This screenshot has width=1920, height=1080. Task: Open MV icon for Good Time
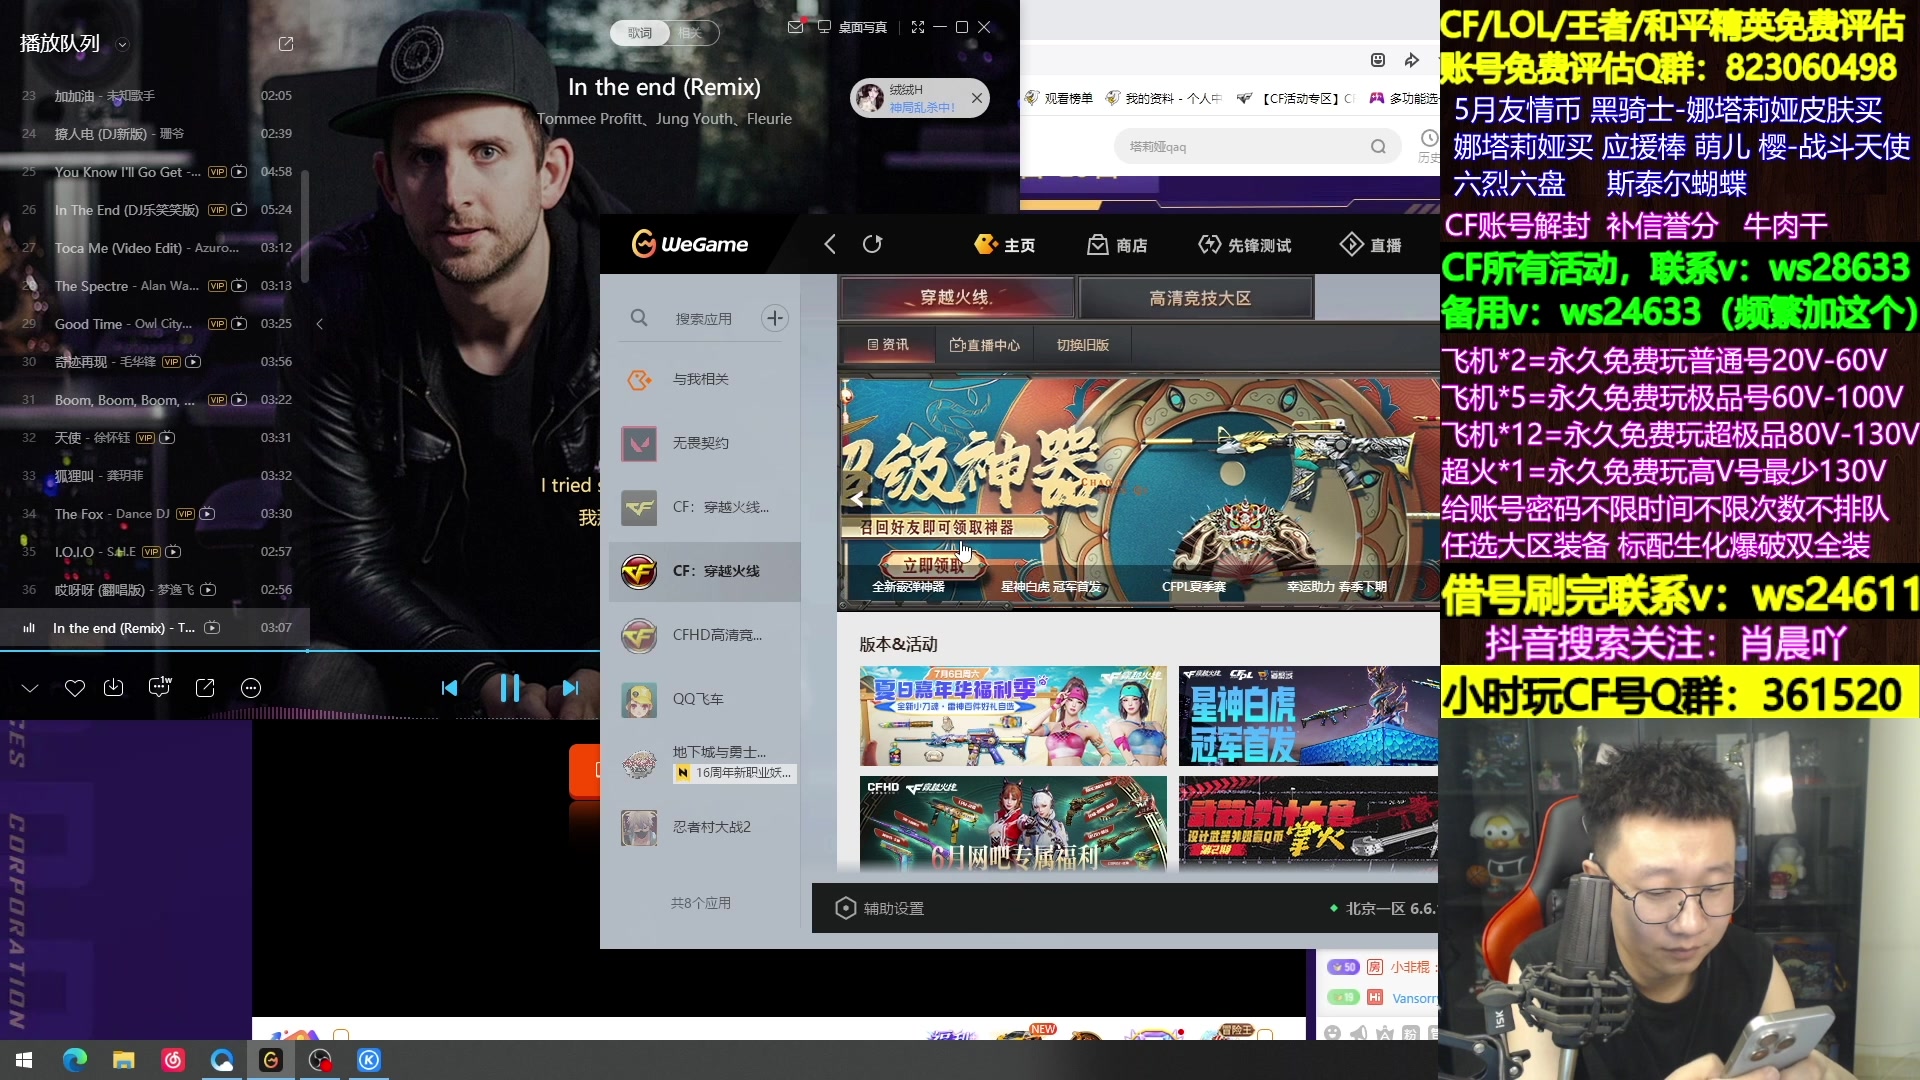(239, 324)
